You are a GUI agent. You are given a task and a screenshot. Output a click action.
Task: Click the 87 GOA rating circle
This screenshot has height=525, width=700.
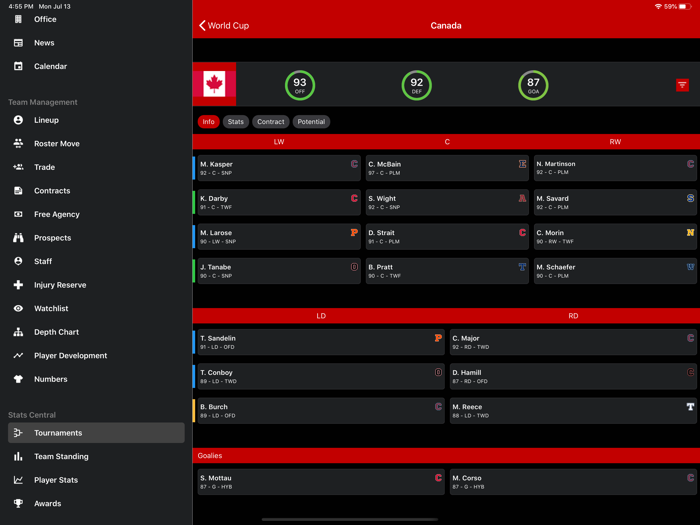tap(533, 85)
